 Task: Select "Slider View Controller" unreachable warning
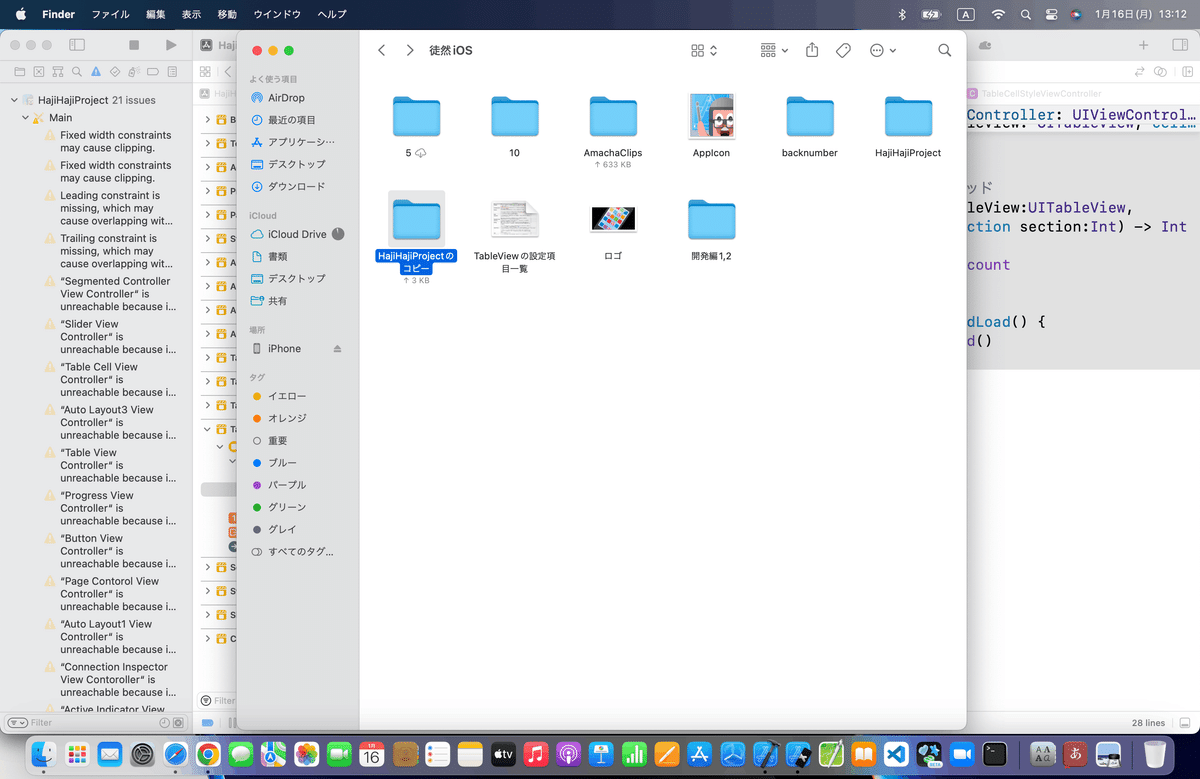[111, 337]
